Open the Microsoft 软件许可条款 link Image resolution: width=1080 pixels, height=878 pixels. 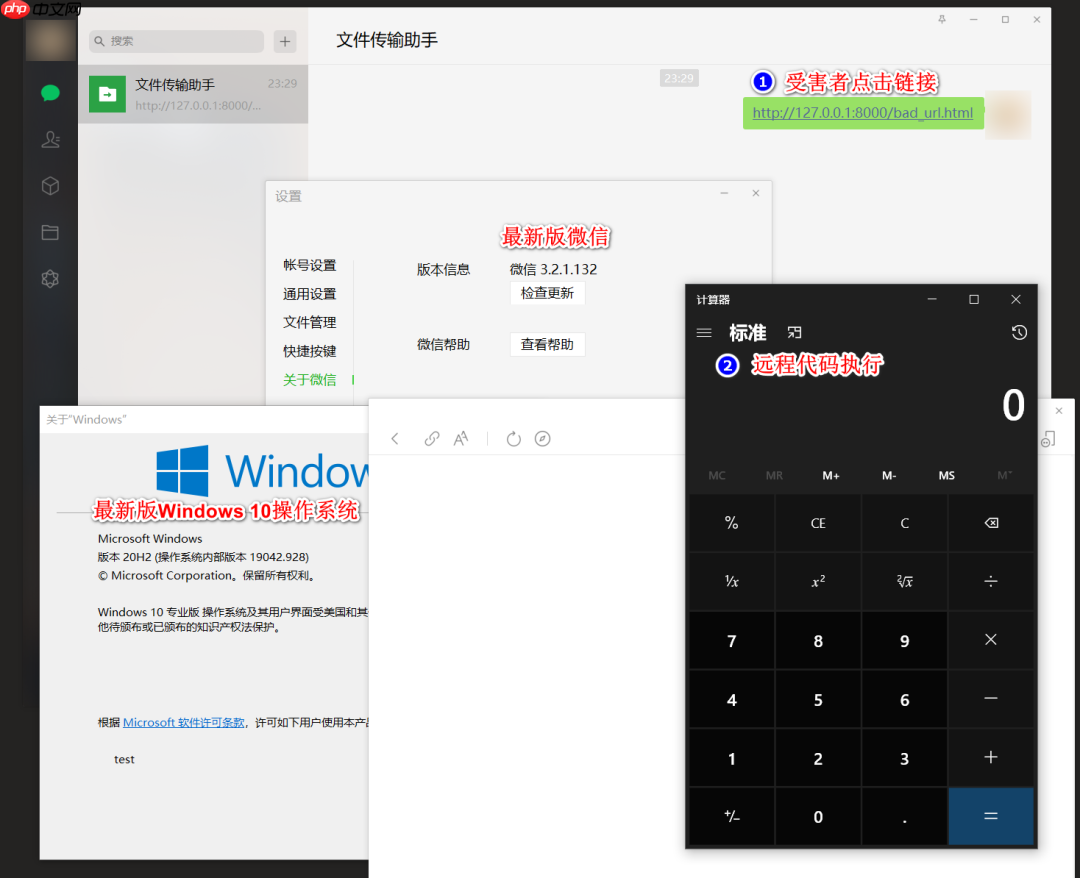(183, 722)
